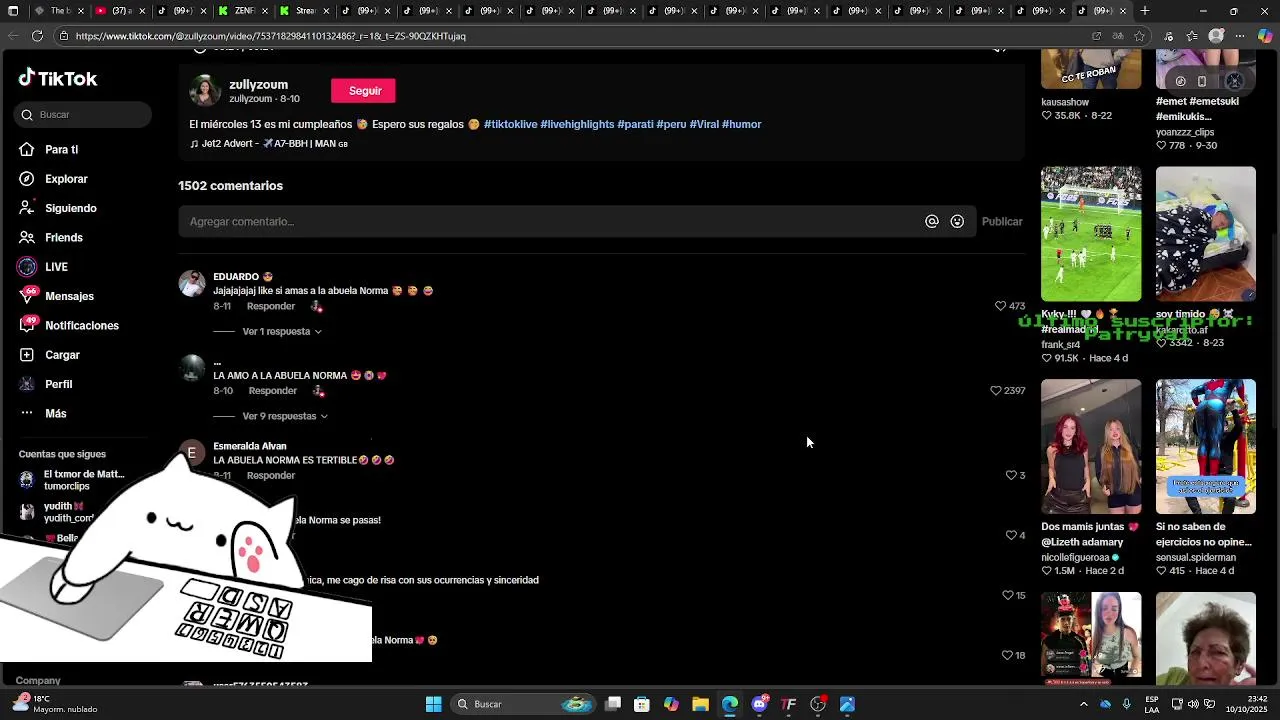This screenshot has height=720, width=1280.
Task: Like the comment with 4 likes
Action: coord(1010,535)
